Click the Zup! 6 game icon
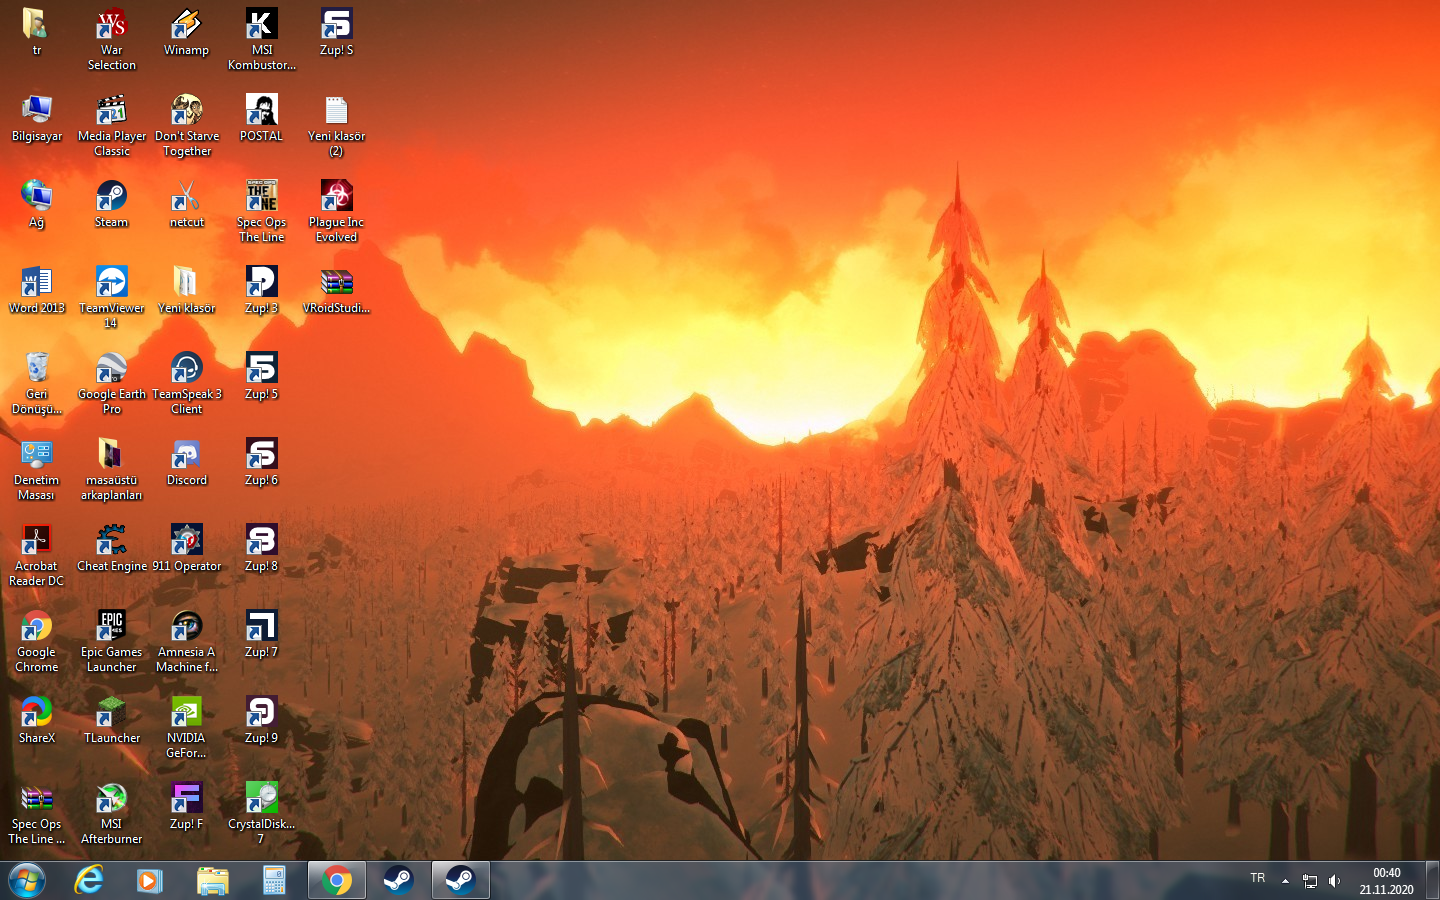1440x900 pixels. tap(262, 462)
